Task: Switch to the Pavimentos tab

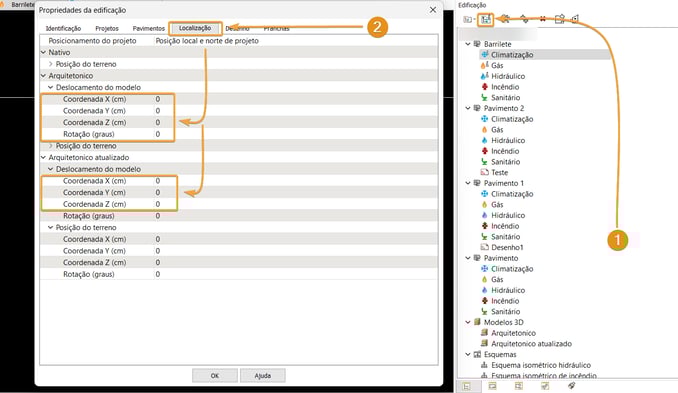Action: pyautogui.click(x=149, y=29)
